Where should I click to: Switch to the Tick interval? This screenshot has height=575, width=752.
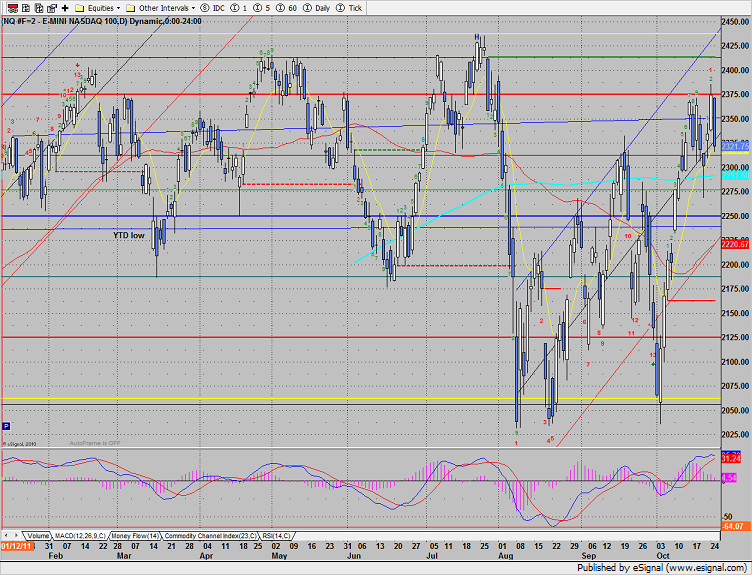click(349, 8)
